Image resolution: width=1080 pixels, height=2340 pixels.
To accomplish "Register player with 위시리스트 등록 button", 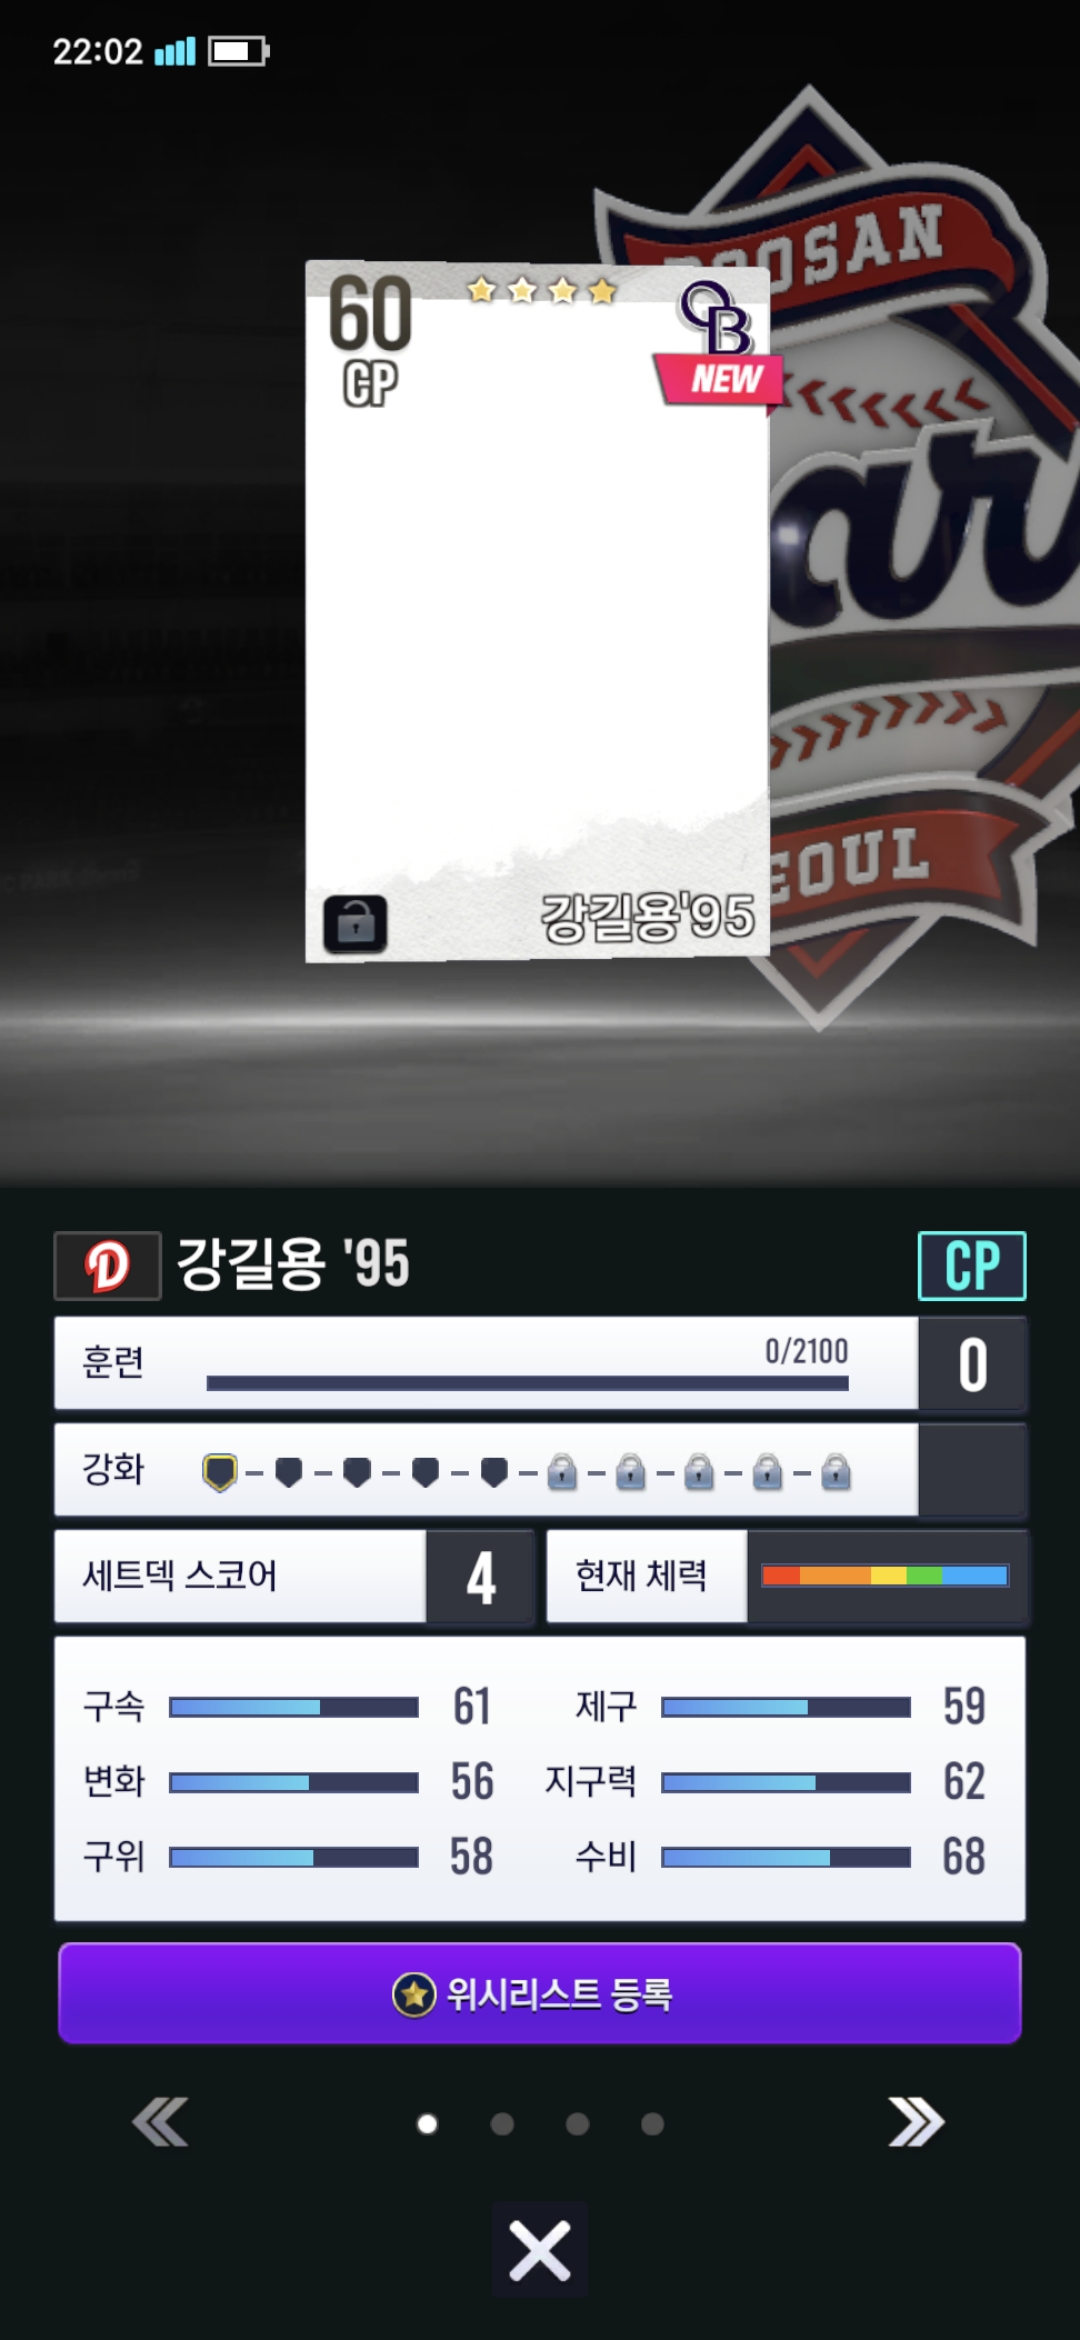I will point(540,1994).
